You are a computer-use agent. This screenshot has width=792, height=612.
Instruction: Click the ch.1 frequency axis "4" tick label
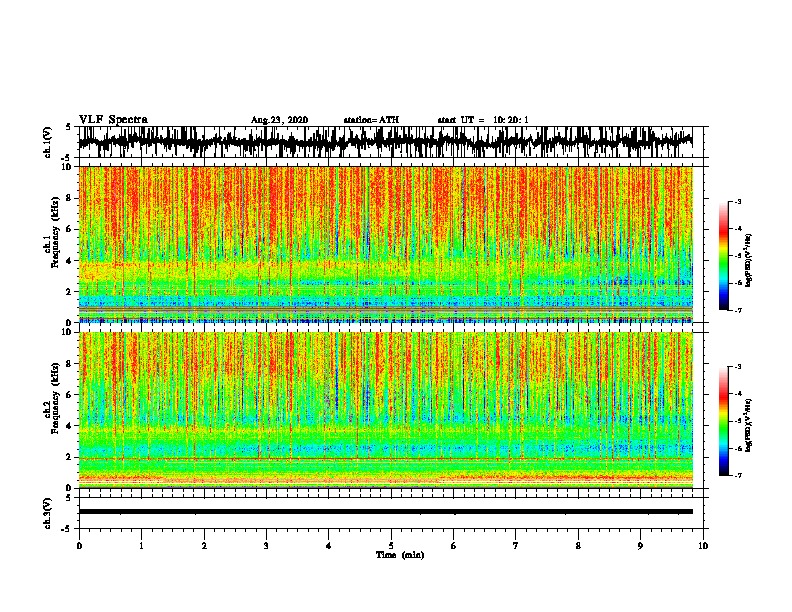pos(69,261)
